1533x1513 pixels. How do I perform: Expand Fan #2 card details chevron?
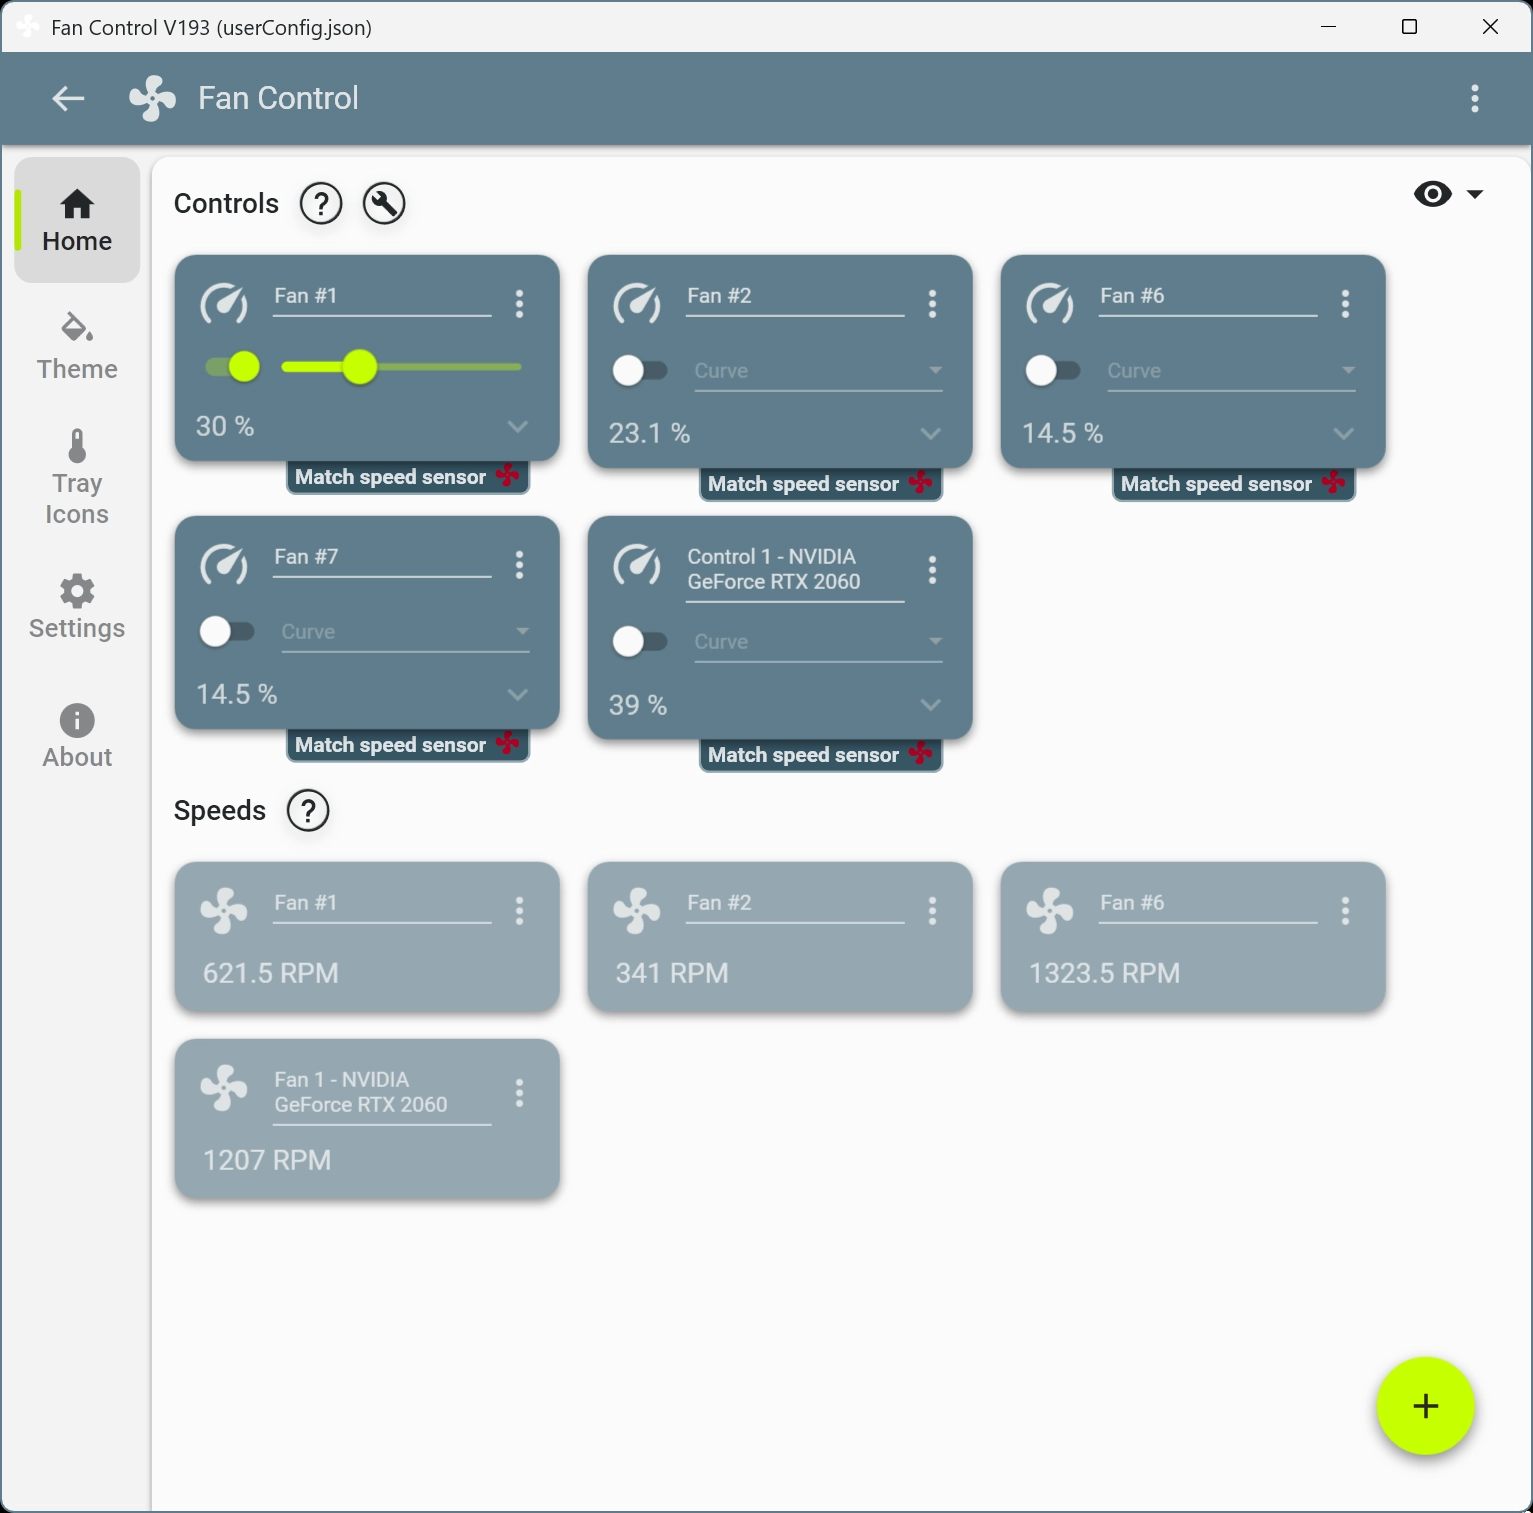pos(930,434)
